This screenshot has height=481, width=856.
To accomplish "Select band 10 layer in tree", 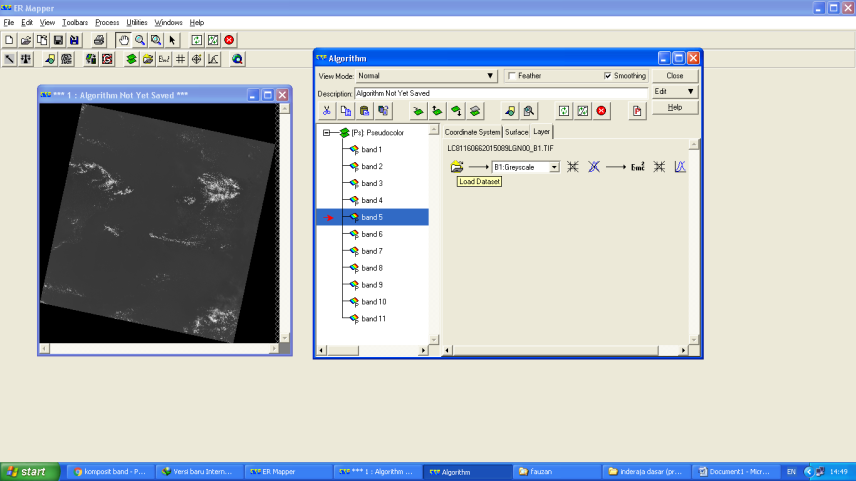I will point(373,302).
